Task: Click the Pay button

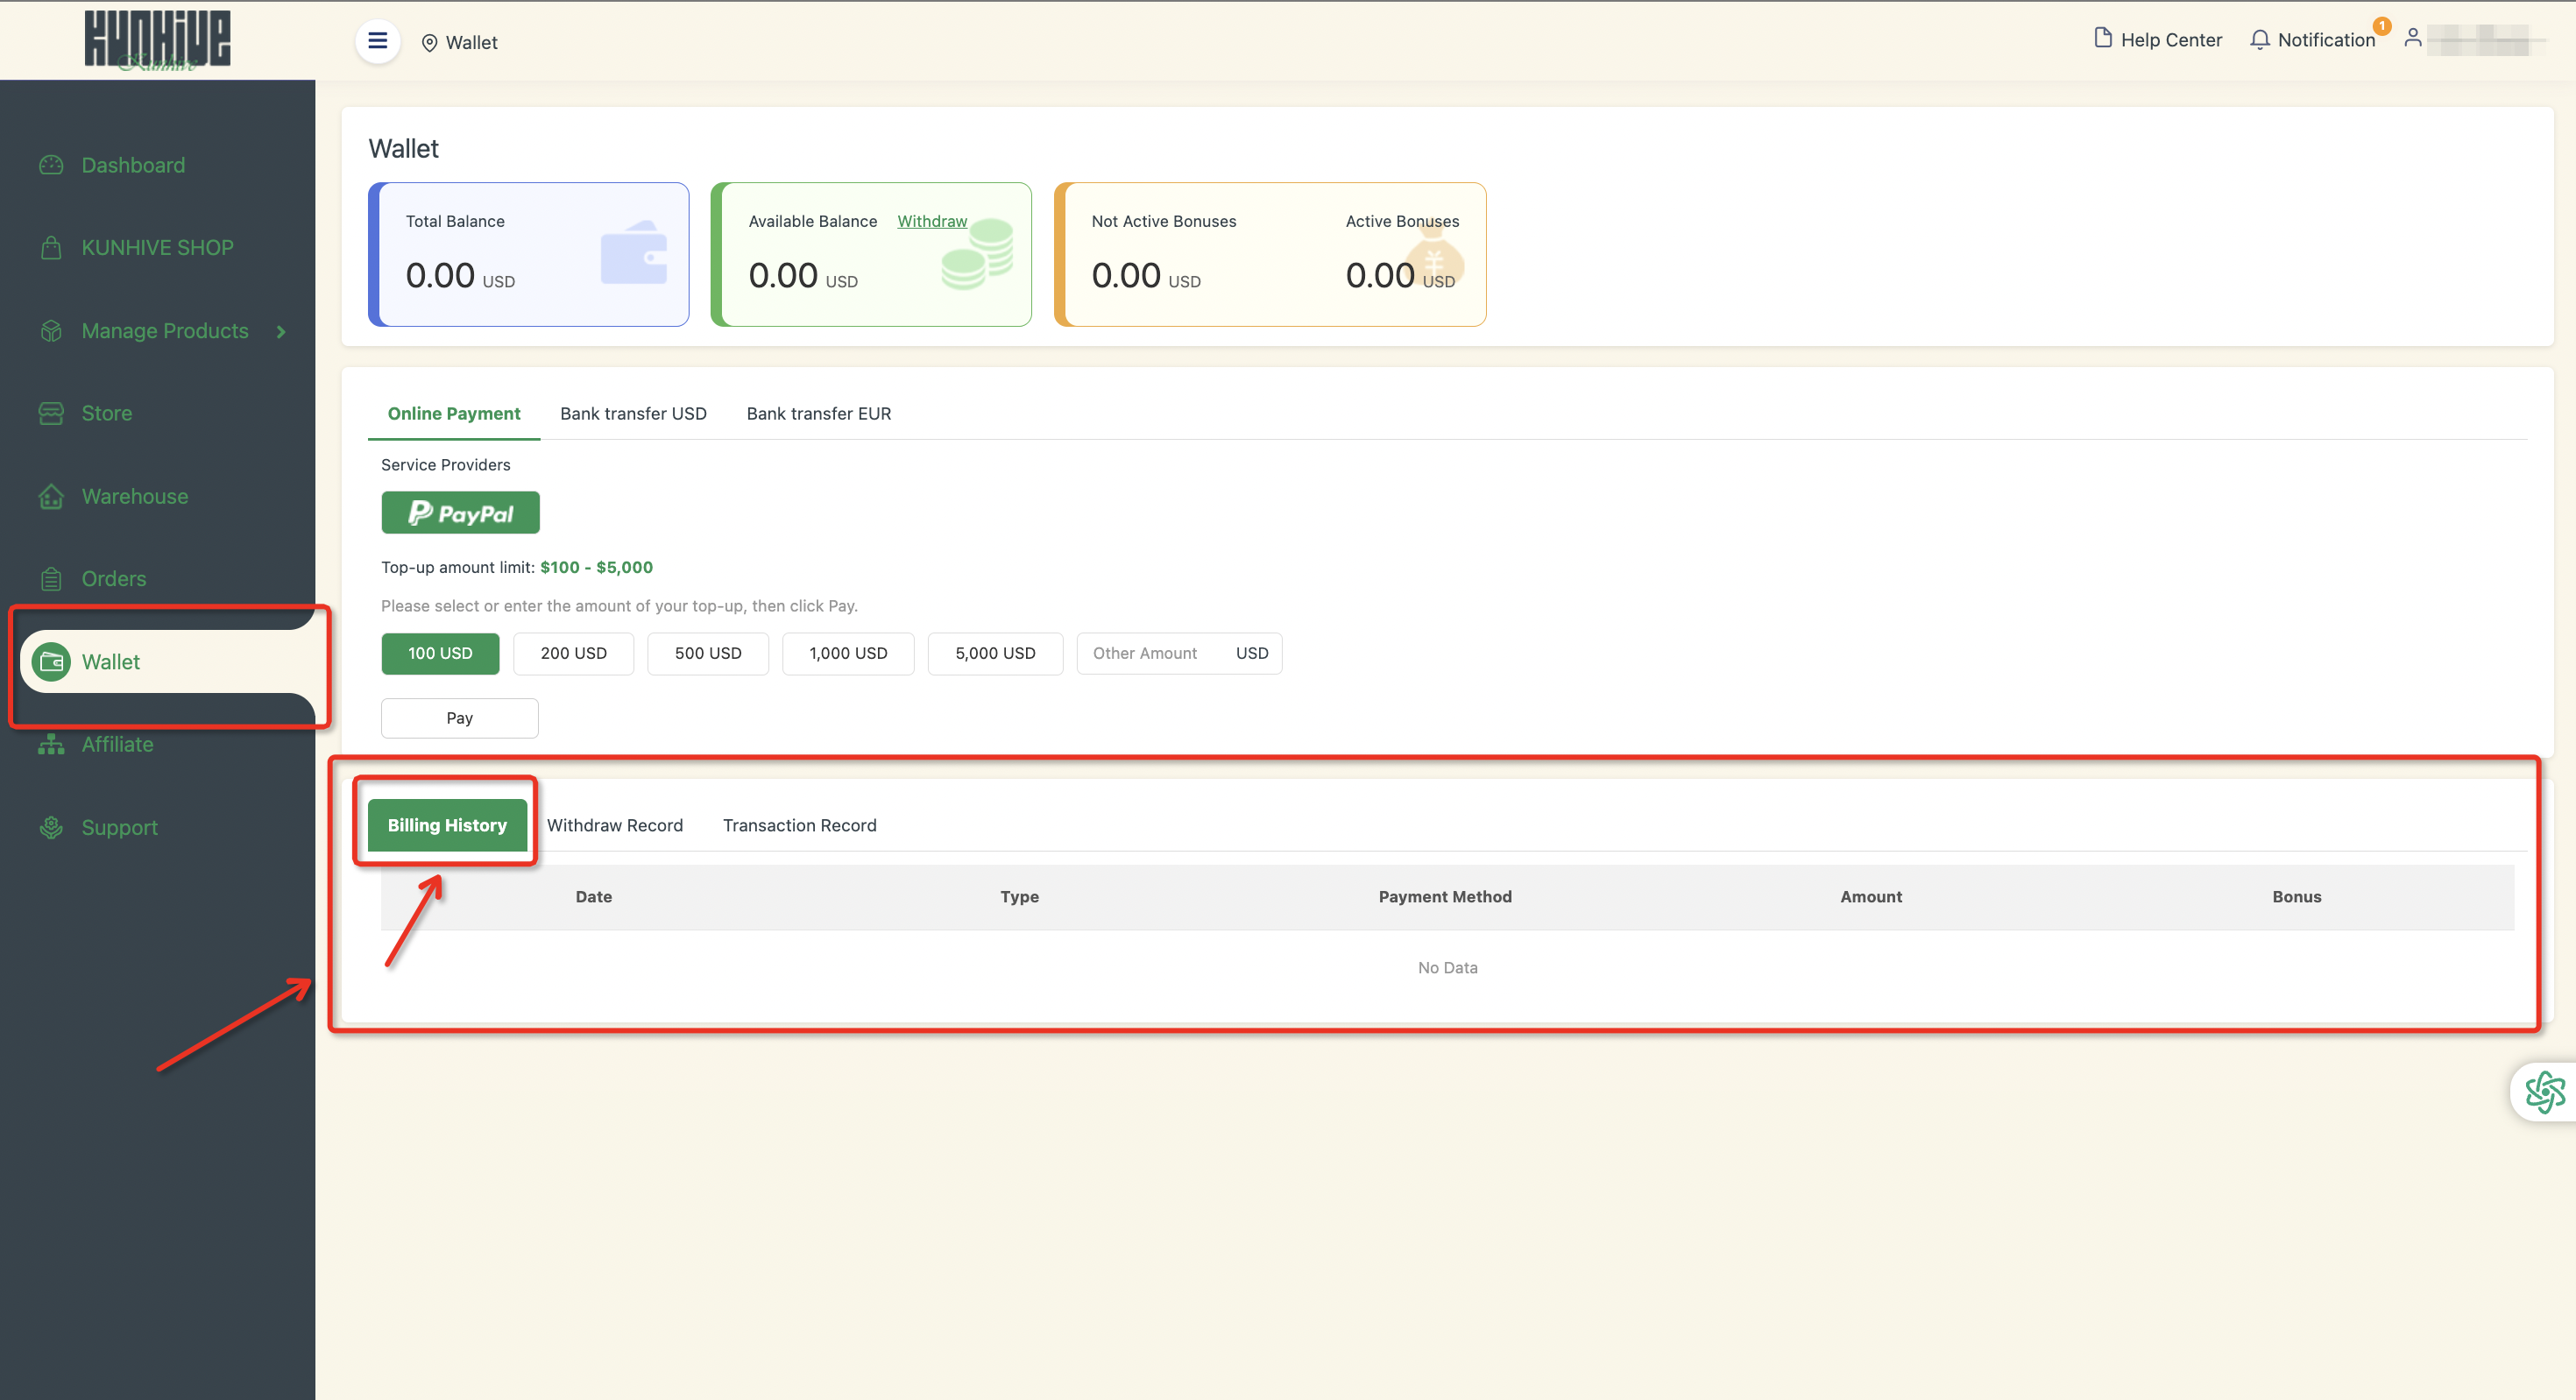Action: (459, 718)
